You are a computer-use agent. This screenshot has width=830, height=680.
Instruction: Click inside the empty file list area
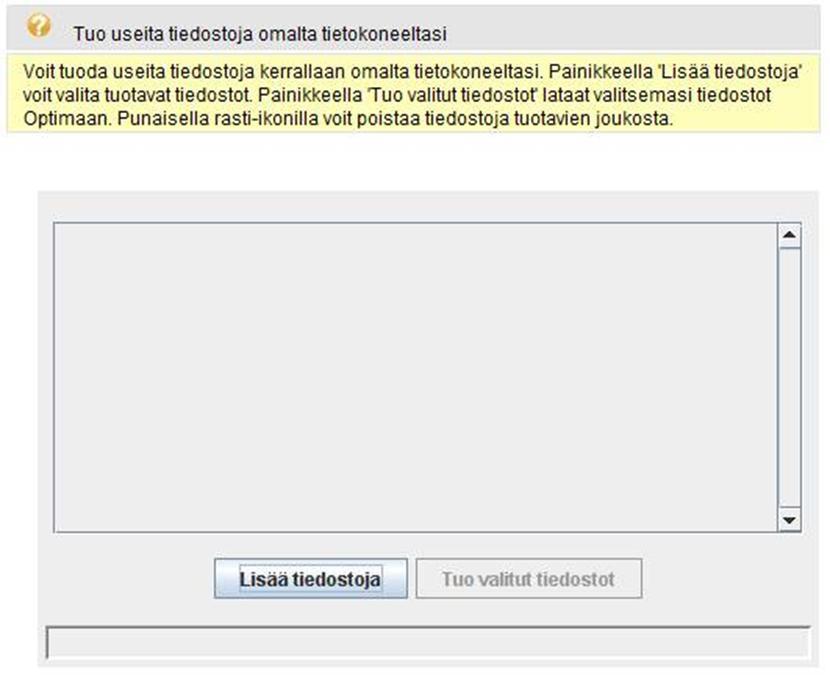[x=416, y=377]
